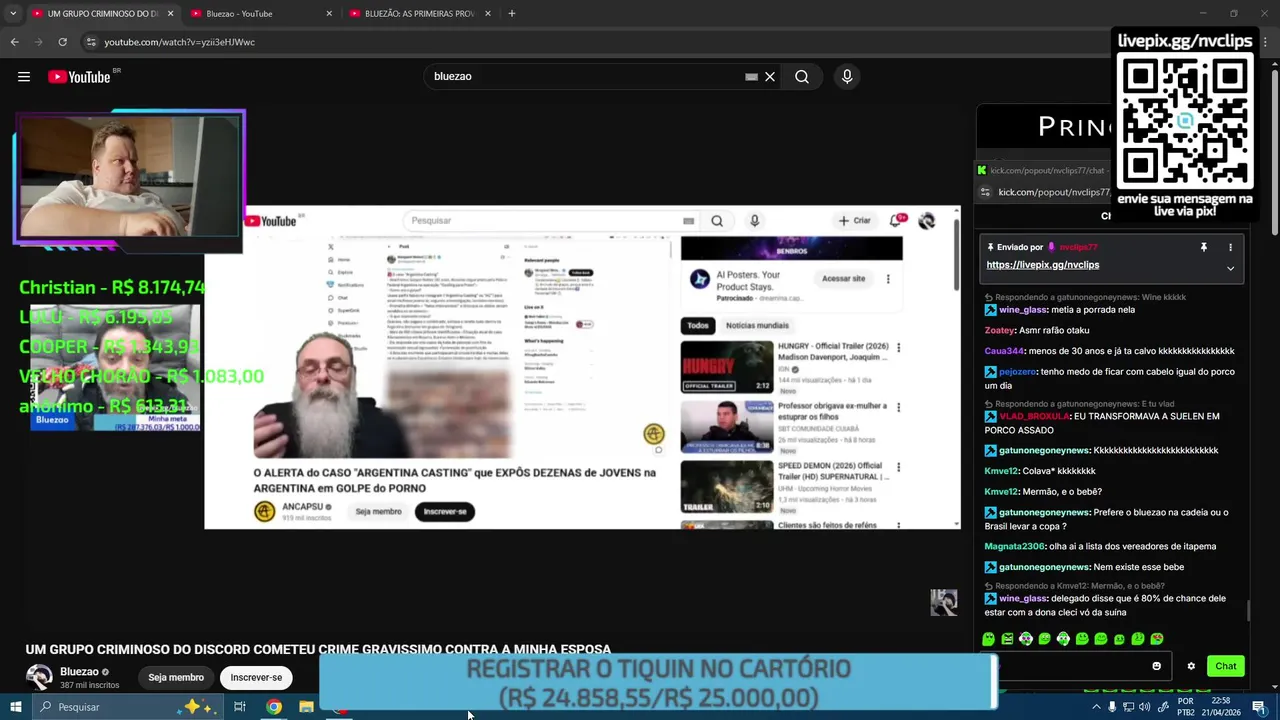Screen dimensions: 1280x720
Task: Open the on-screen keyboard in search box
Action: coord(751,77)
